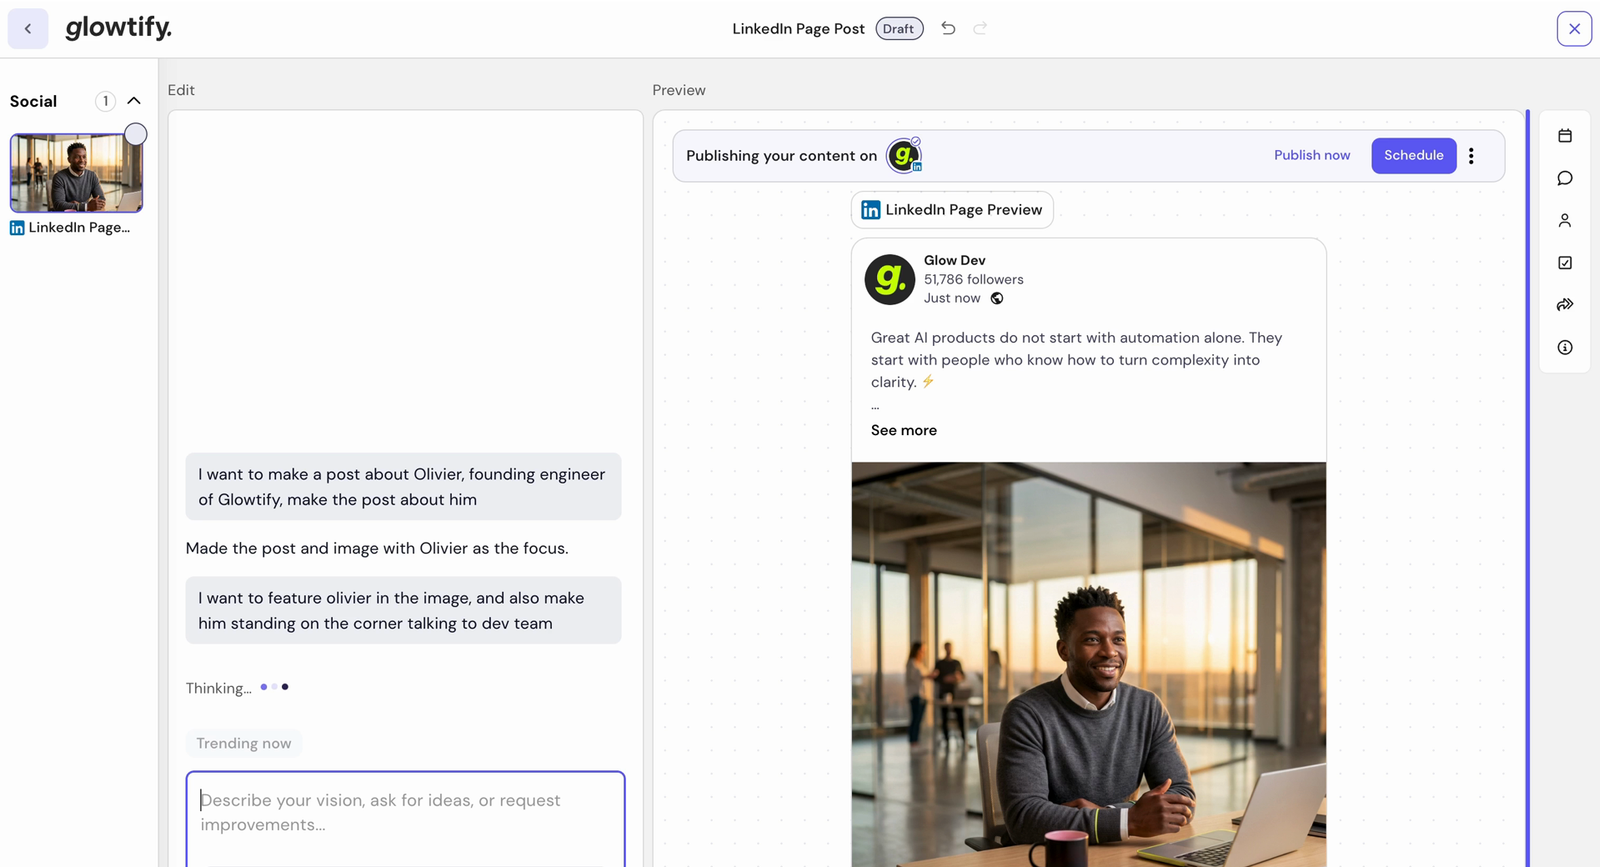Image resolution: width=1600 pixels, height=867 pixels.
Task: Open the person icon in the right sidebar
Action: [1565, 220]
